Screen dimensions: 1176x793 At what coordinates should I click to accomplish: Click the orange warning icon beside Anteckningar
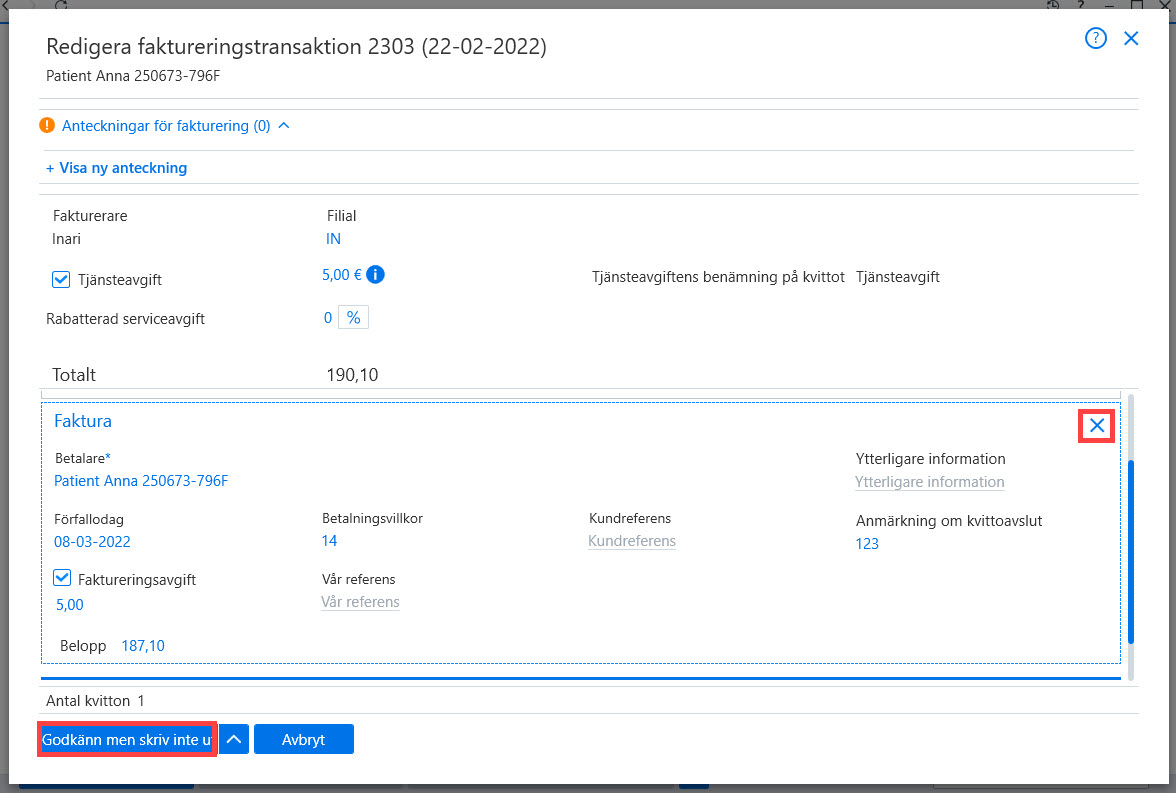pos(47,125)
